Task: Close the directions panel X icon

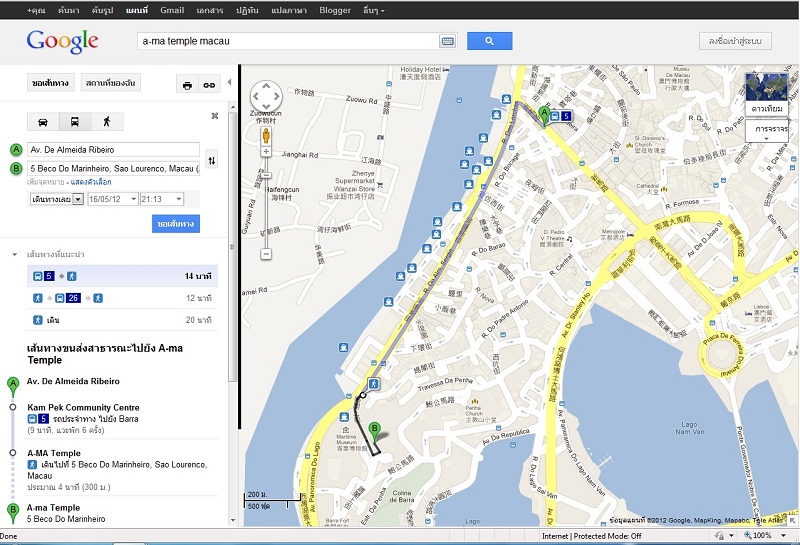Action: click(215, 116)
